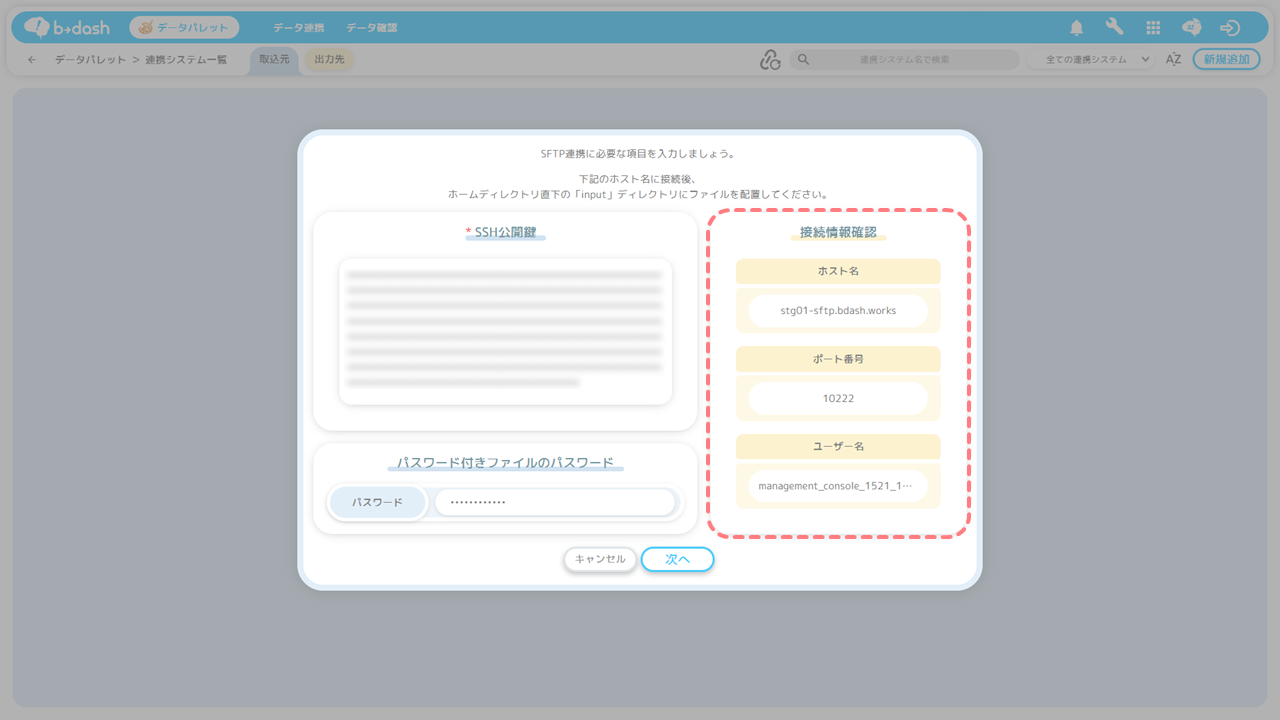Click the データパレット button in header
1280x720 pixels.
point(184,28)
